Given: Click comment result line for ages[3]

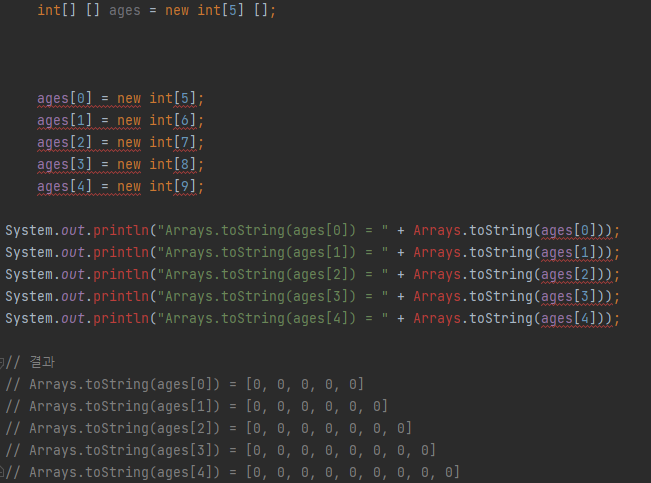Looking at the screenshot, I should tap(221, 451).
